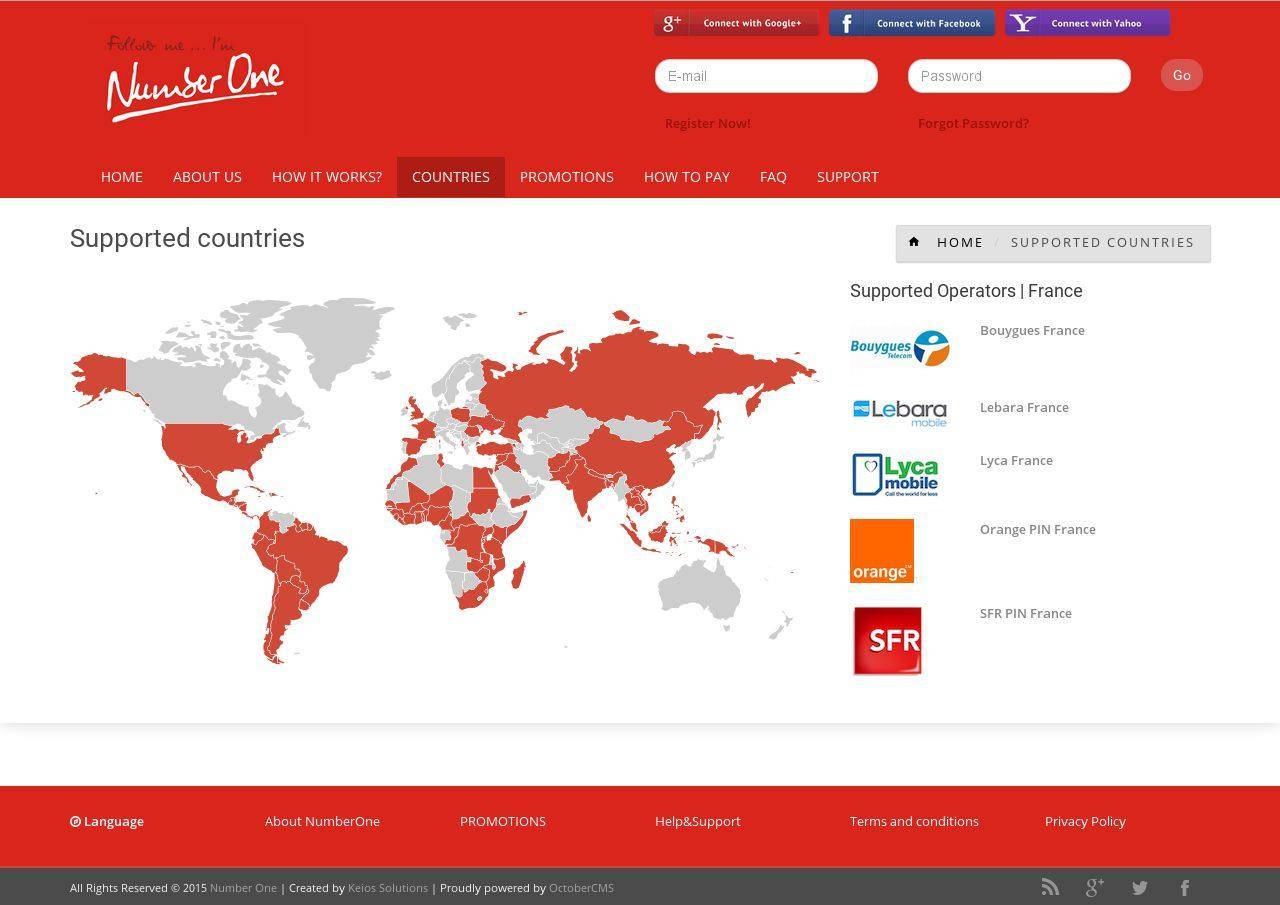This screenshot has width=1280, height=905.
Task: Open HOW IT WORKS? menu item
Action: tap(327, 177)
